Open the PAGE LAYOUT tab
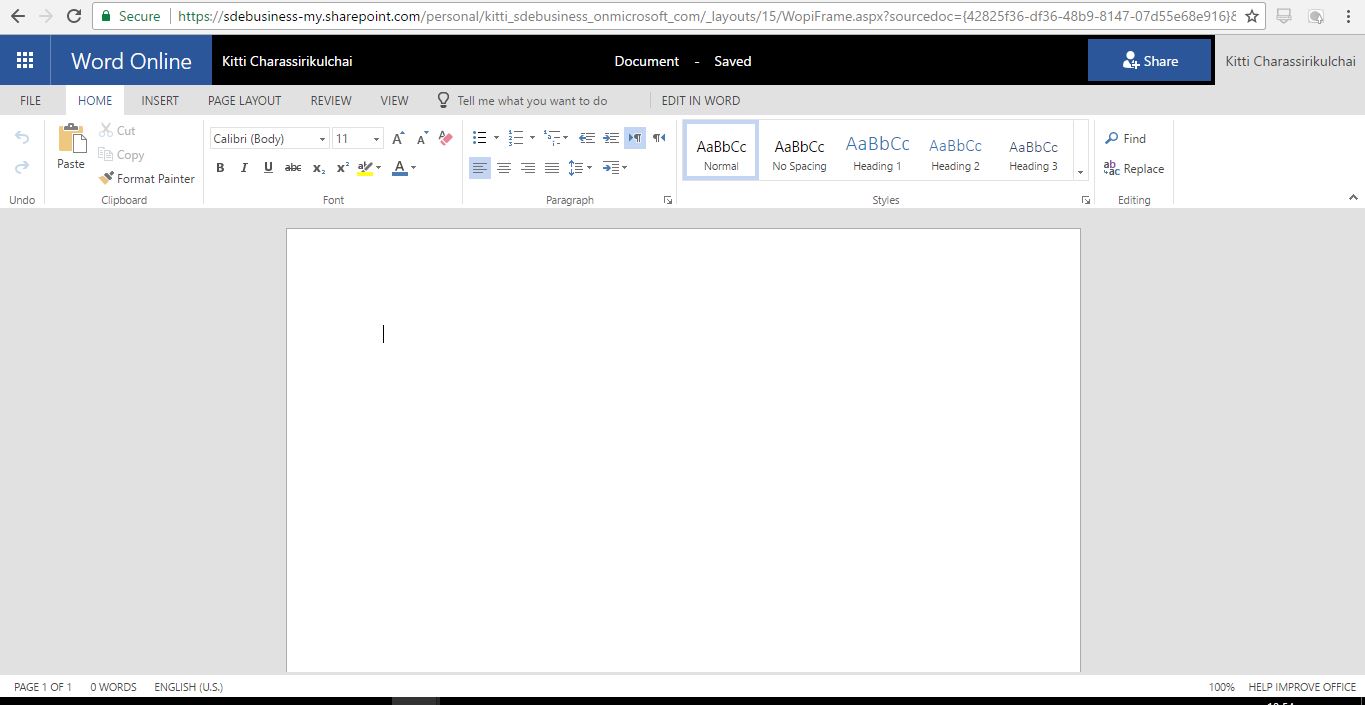This screenshot has width=1365, height=705. pos(244,101)
